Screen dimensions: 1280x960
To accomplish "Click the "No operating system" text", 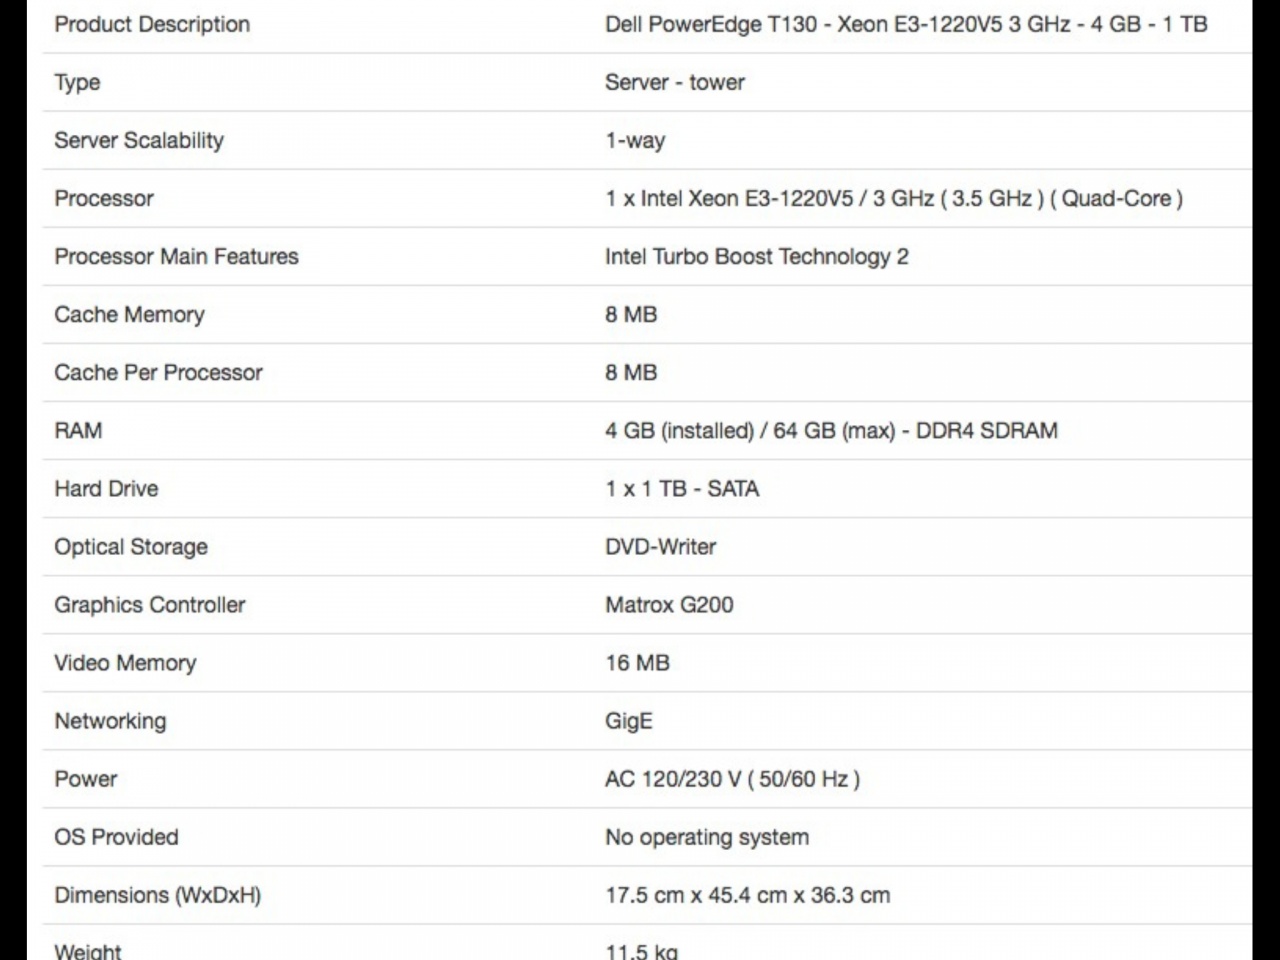I will (706, 837).
